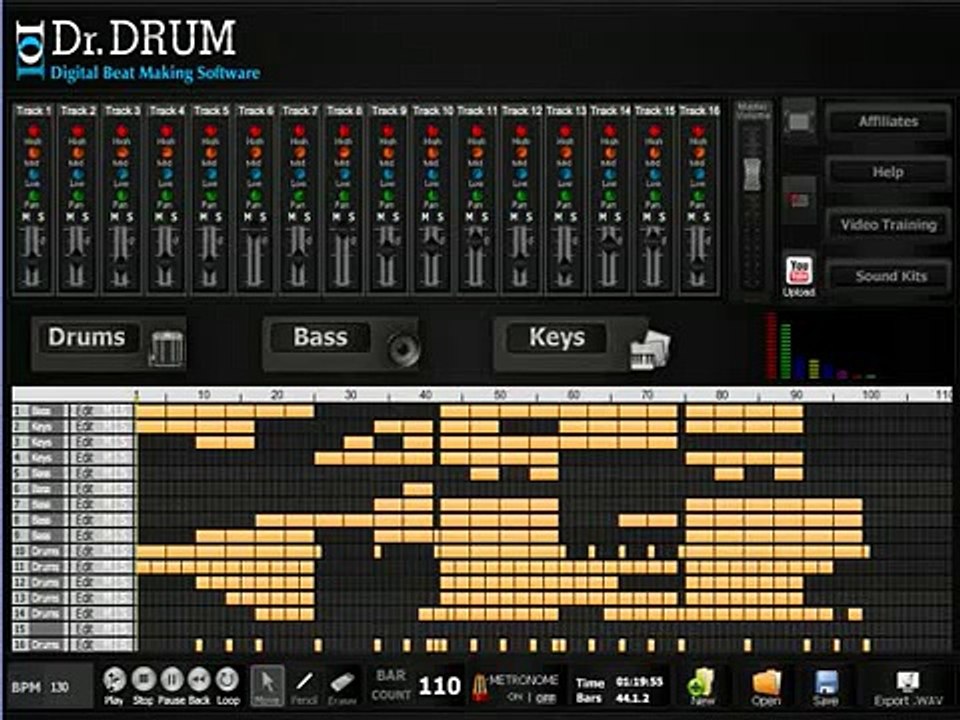The width and height of the screenshot is (960, 720).
Task: Open the Video Training button
Action: (888, 225)
